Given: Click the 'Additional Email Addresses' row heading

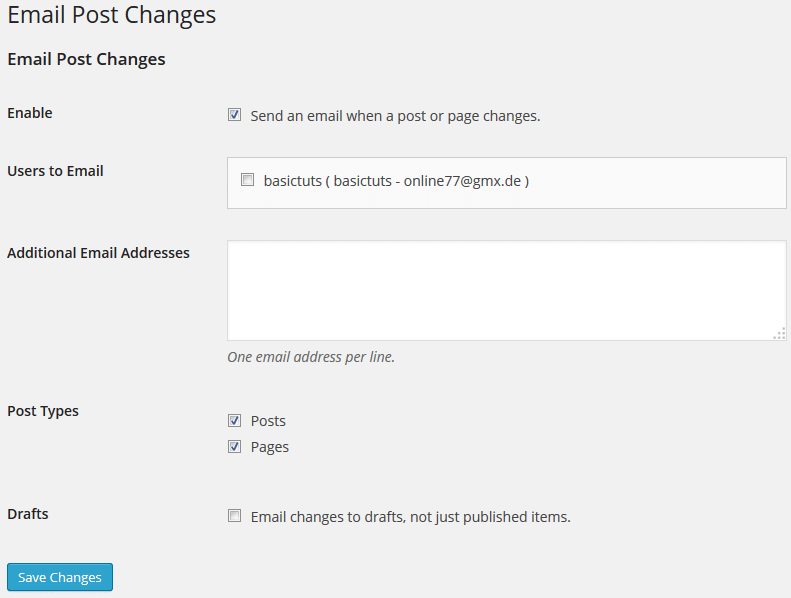Looking at the screenshot, I should [98, 253].
